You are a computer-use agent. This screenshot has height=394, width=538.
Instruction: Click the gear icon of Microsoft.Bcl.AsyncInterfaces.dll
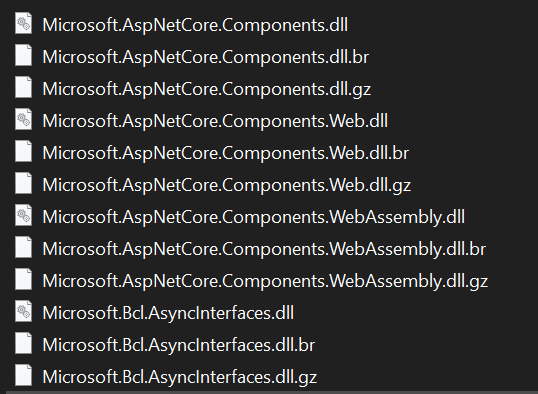point(23,312)
